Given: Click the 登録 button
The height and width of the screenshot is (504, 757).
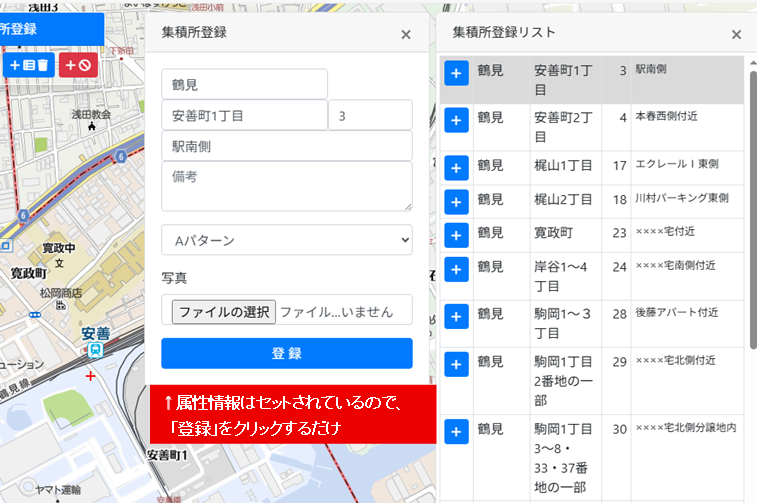Looking at the screenshot, I should coord(287,353).
